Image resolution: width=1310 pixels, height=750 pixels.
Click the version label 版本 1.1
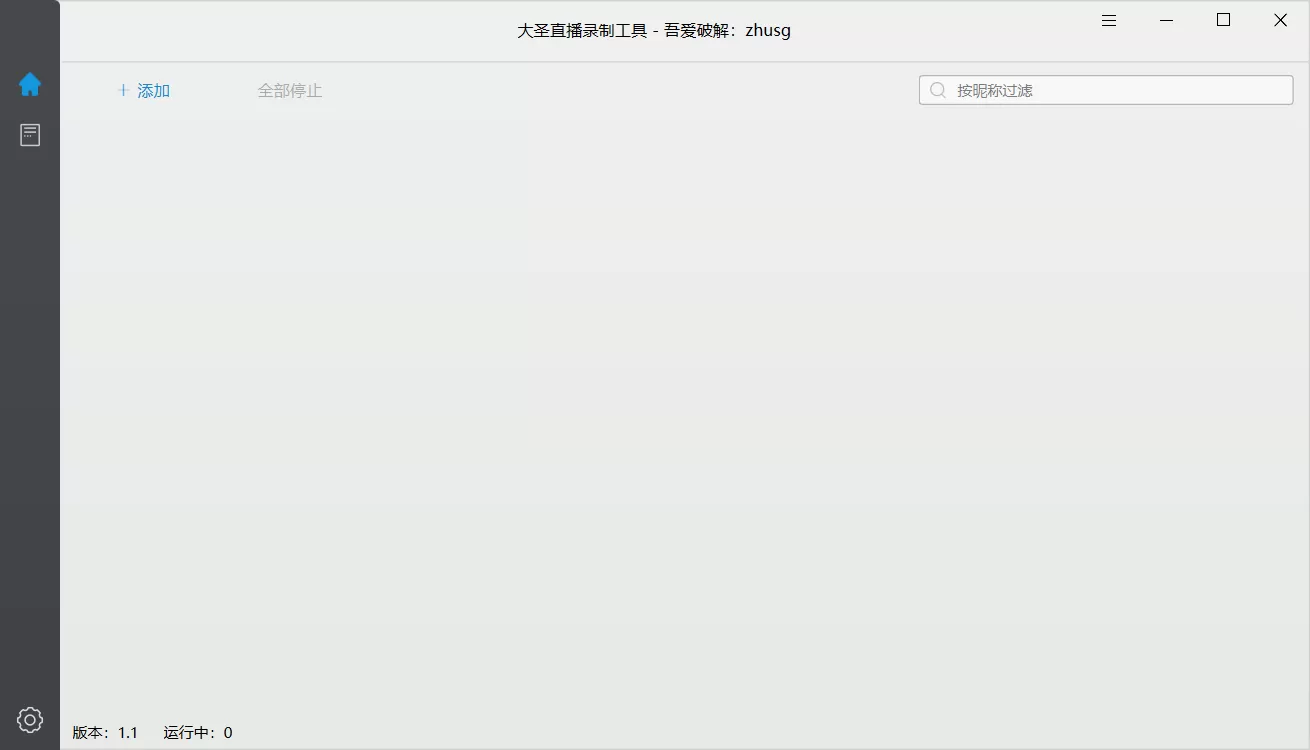pyautogui.click(x=105, y=732)
